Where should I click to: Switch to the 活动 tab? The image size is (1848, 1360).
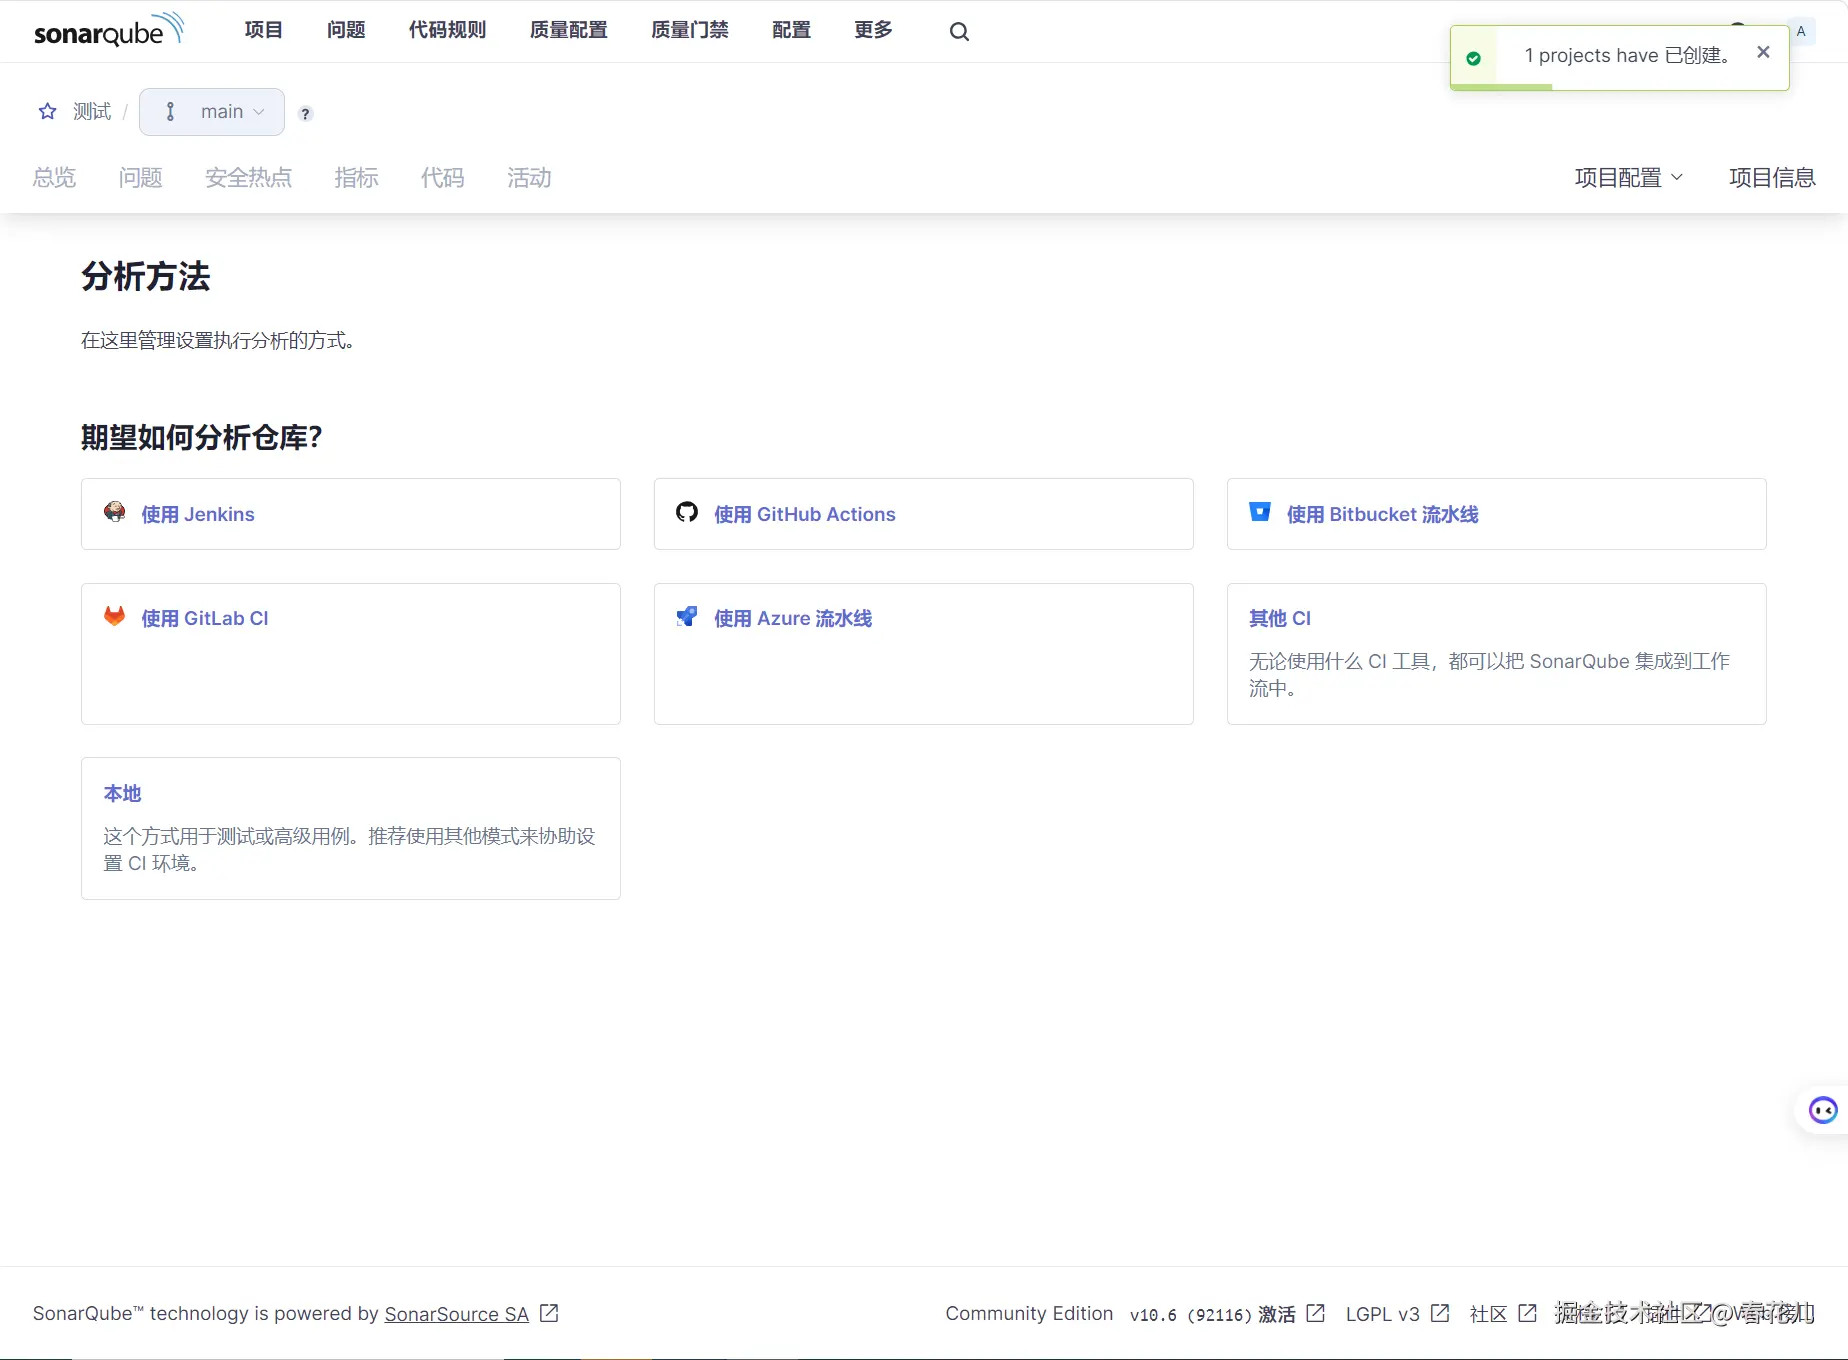click(529, 177)
